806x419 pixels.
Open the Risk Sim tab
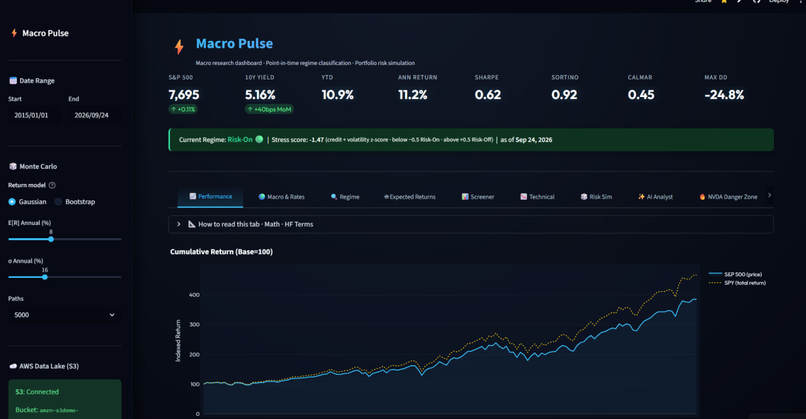(596, 197)
